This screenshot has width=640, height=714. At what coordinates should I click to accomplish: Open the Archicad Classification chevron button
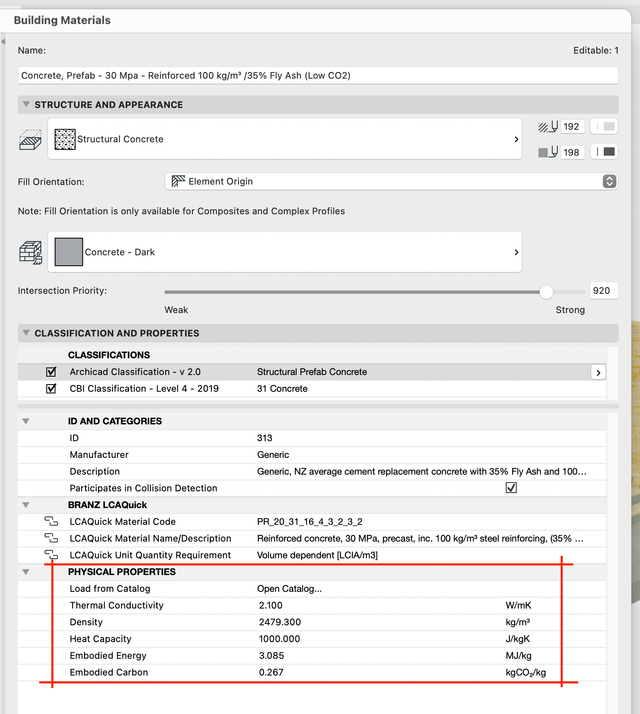click(x=598, y=372)
